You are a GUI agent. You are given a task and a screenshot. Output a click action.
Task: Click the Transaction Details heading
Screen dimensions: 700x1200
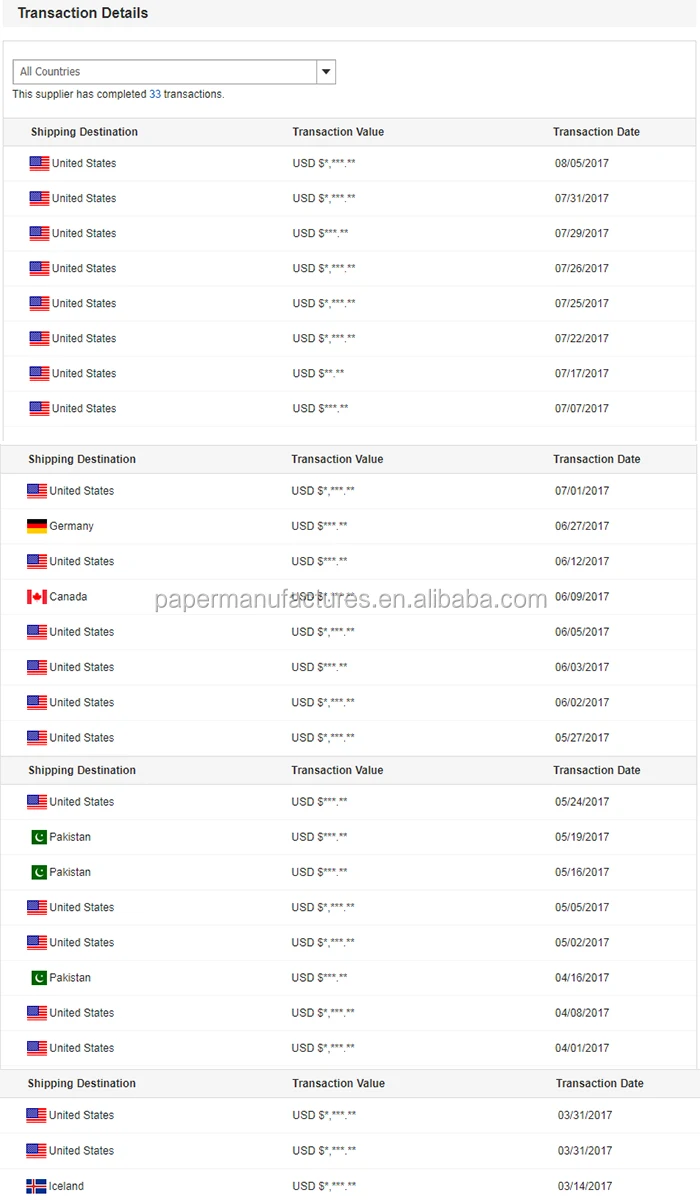83,13
